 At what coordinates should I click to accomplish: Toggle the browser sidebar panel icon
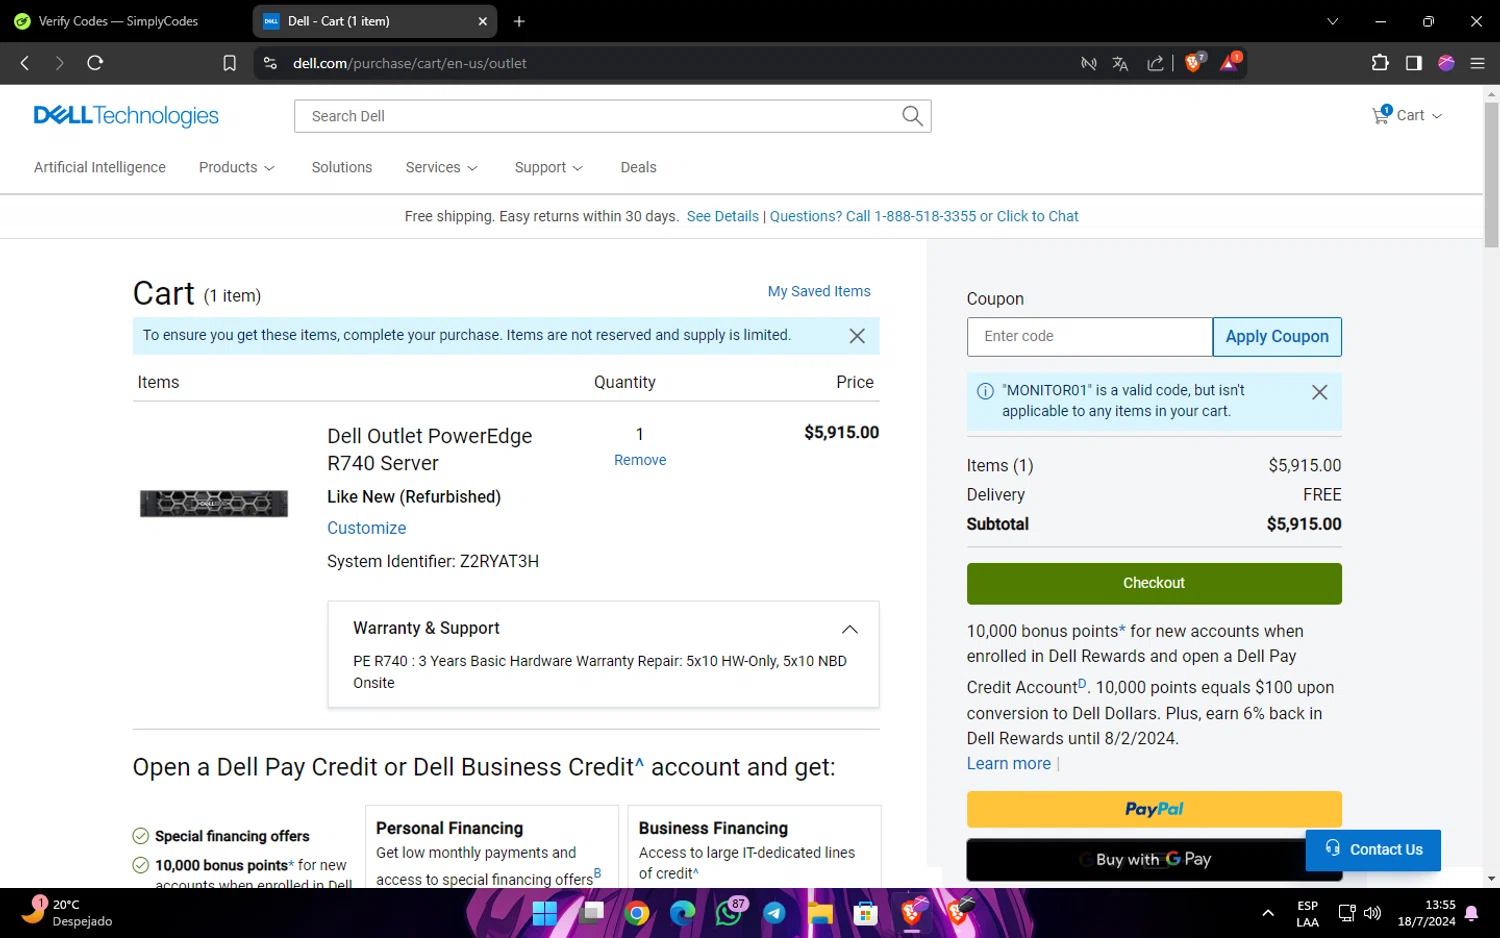(x=1413, y=63)
